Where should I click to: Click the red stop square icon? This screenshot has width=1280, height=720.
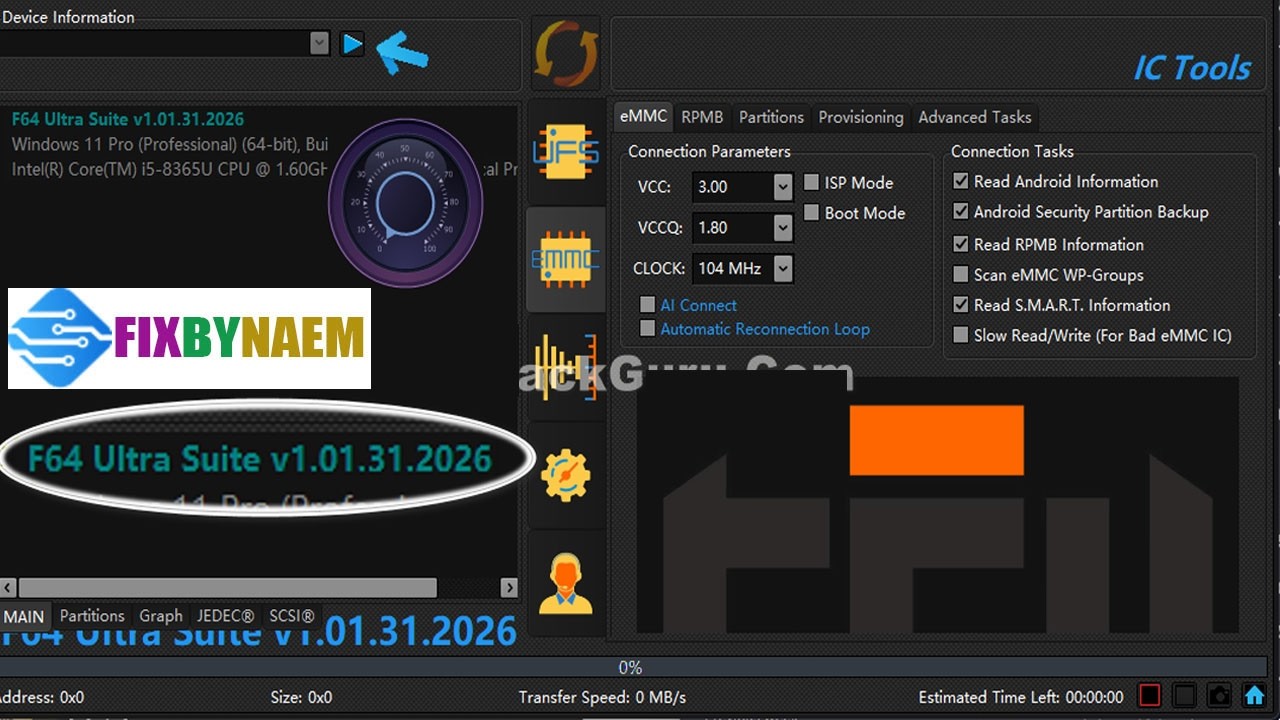[x=1150, y=695]
